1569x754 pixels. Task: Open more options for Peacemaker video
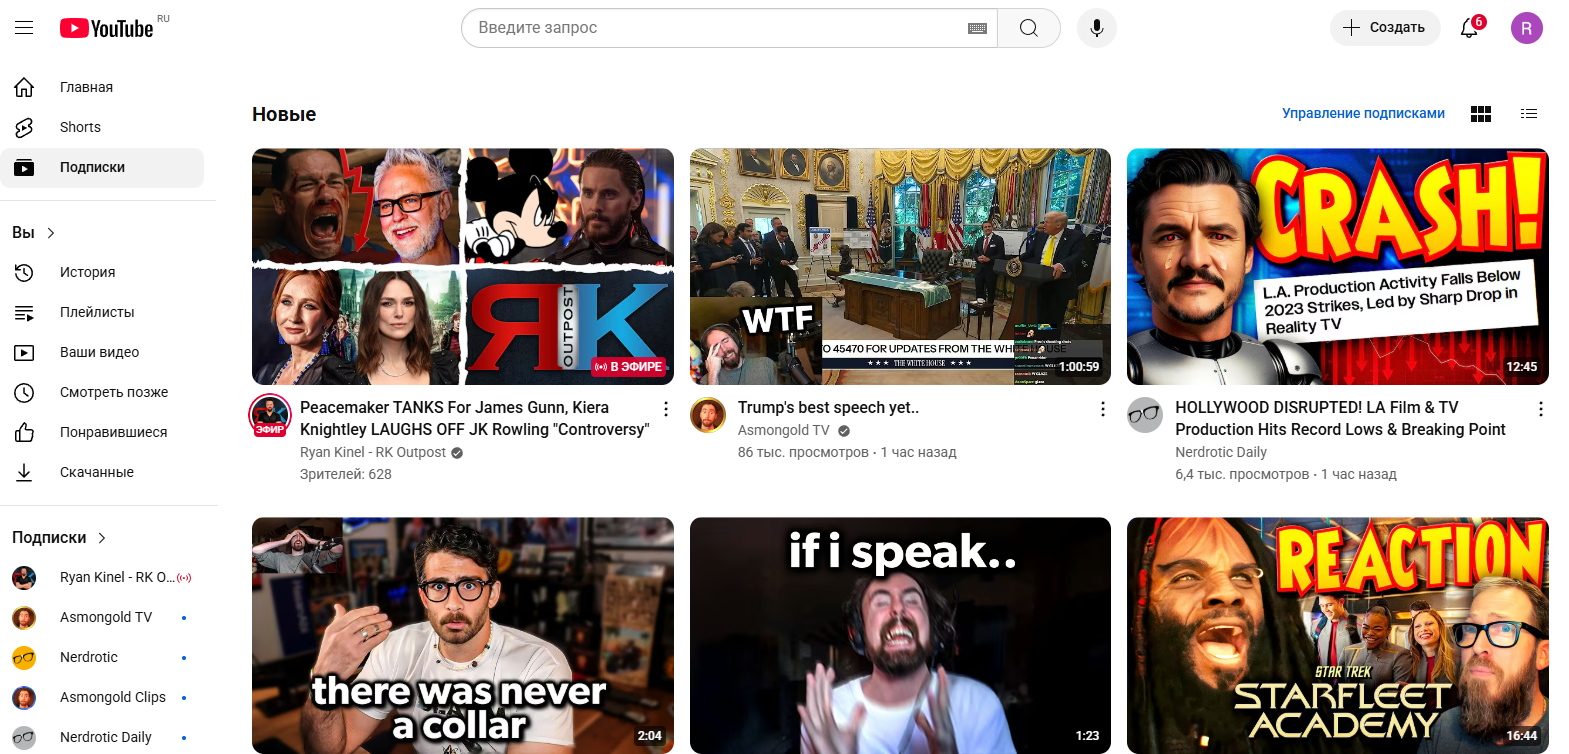point(666,409)
